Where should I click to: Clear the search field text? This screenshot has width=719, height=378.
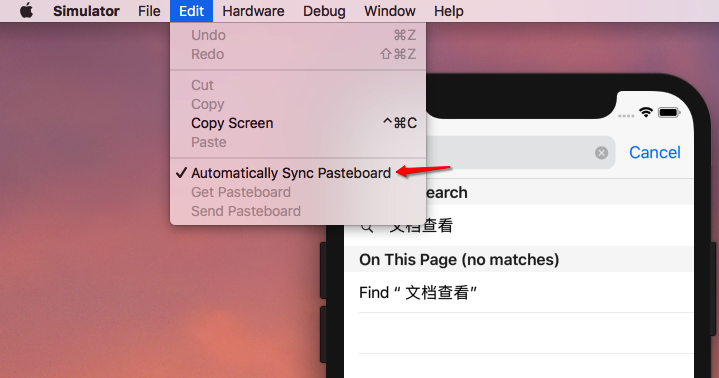pos(601,153)
